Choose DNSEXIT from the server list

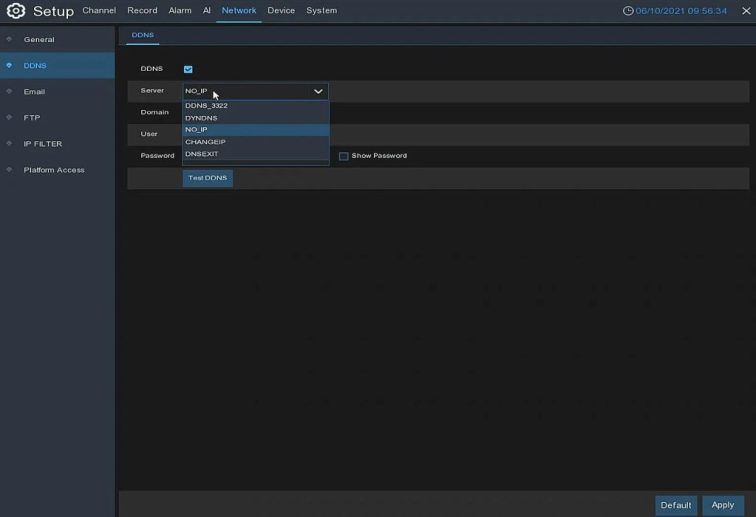256,154
